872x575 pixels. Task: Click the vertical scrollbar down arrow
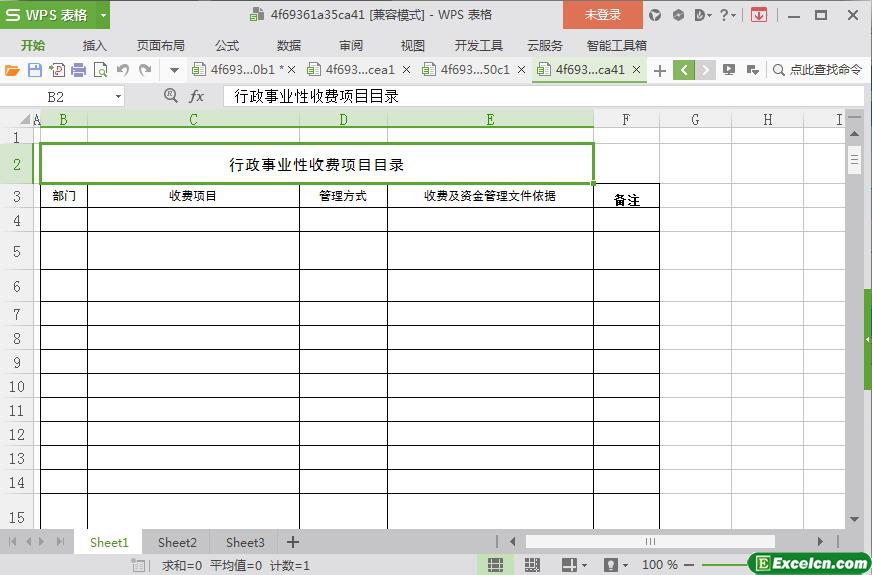[855, 519]
